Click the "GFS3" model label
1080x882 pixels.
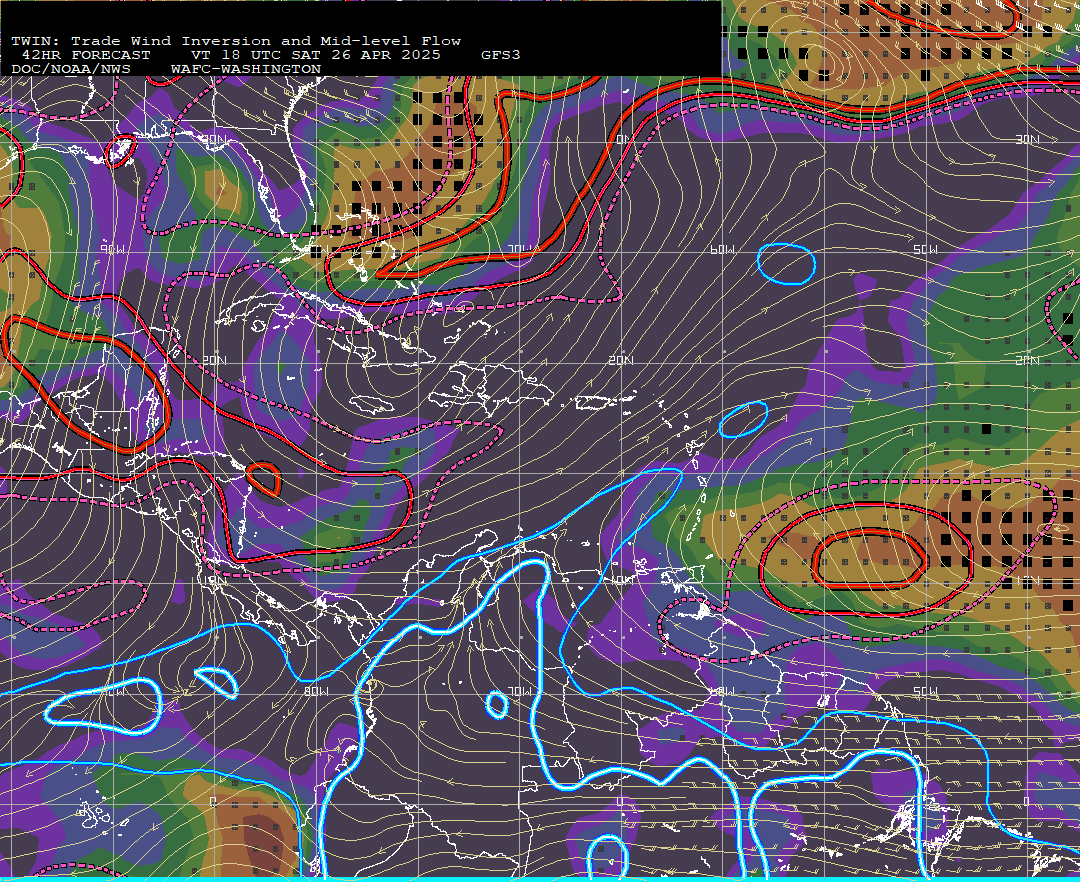coord(500,55)
